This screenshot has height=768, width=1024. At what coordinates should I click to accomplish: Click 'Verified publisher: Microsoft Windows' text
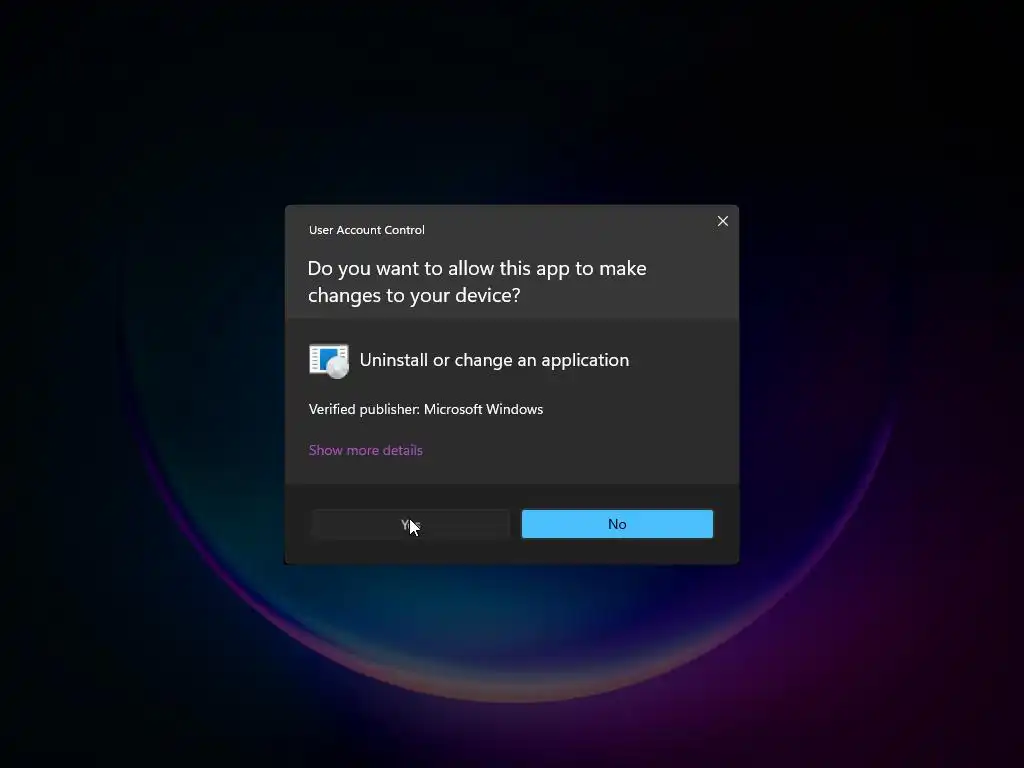click(426, 409)
